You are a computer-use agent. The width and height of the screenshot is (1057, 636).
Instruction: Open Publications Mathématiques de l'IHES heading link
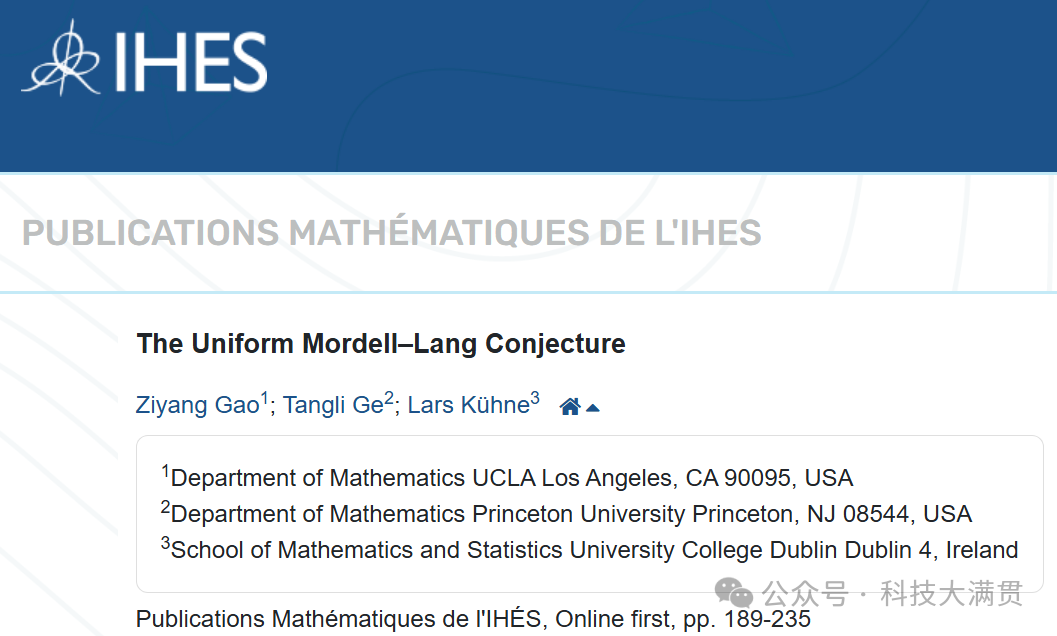[x=391, y=233]
